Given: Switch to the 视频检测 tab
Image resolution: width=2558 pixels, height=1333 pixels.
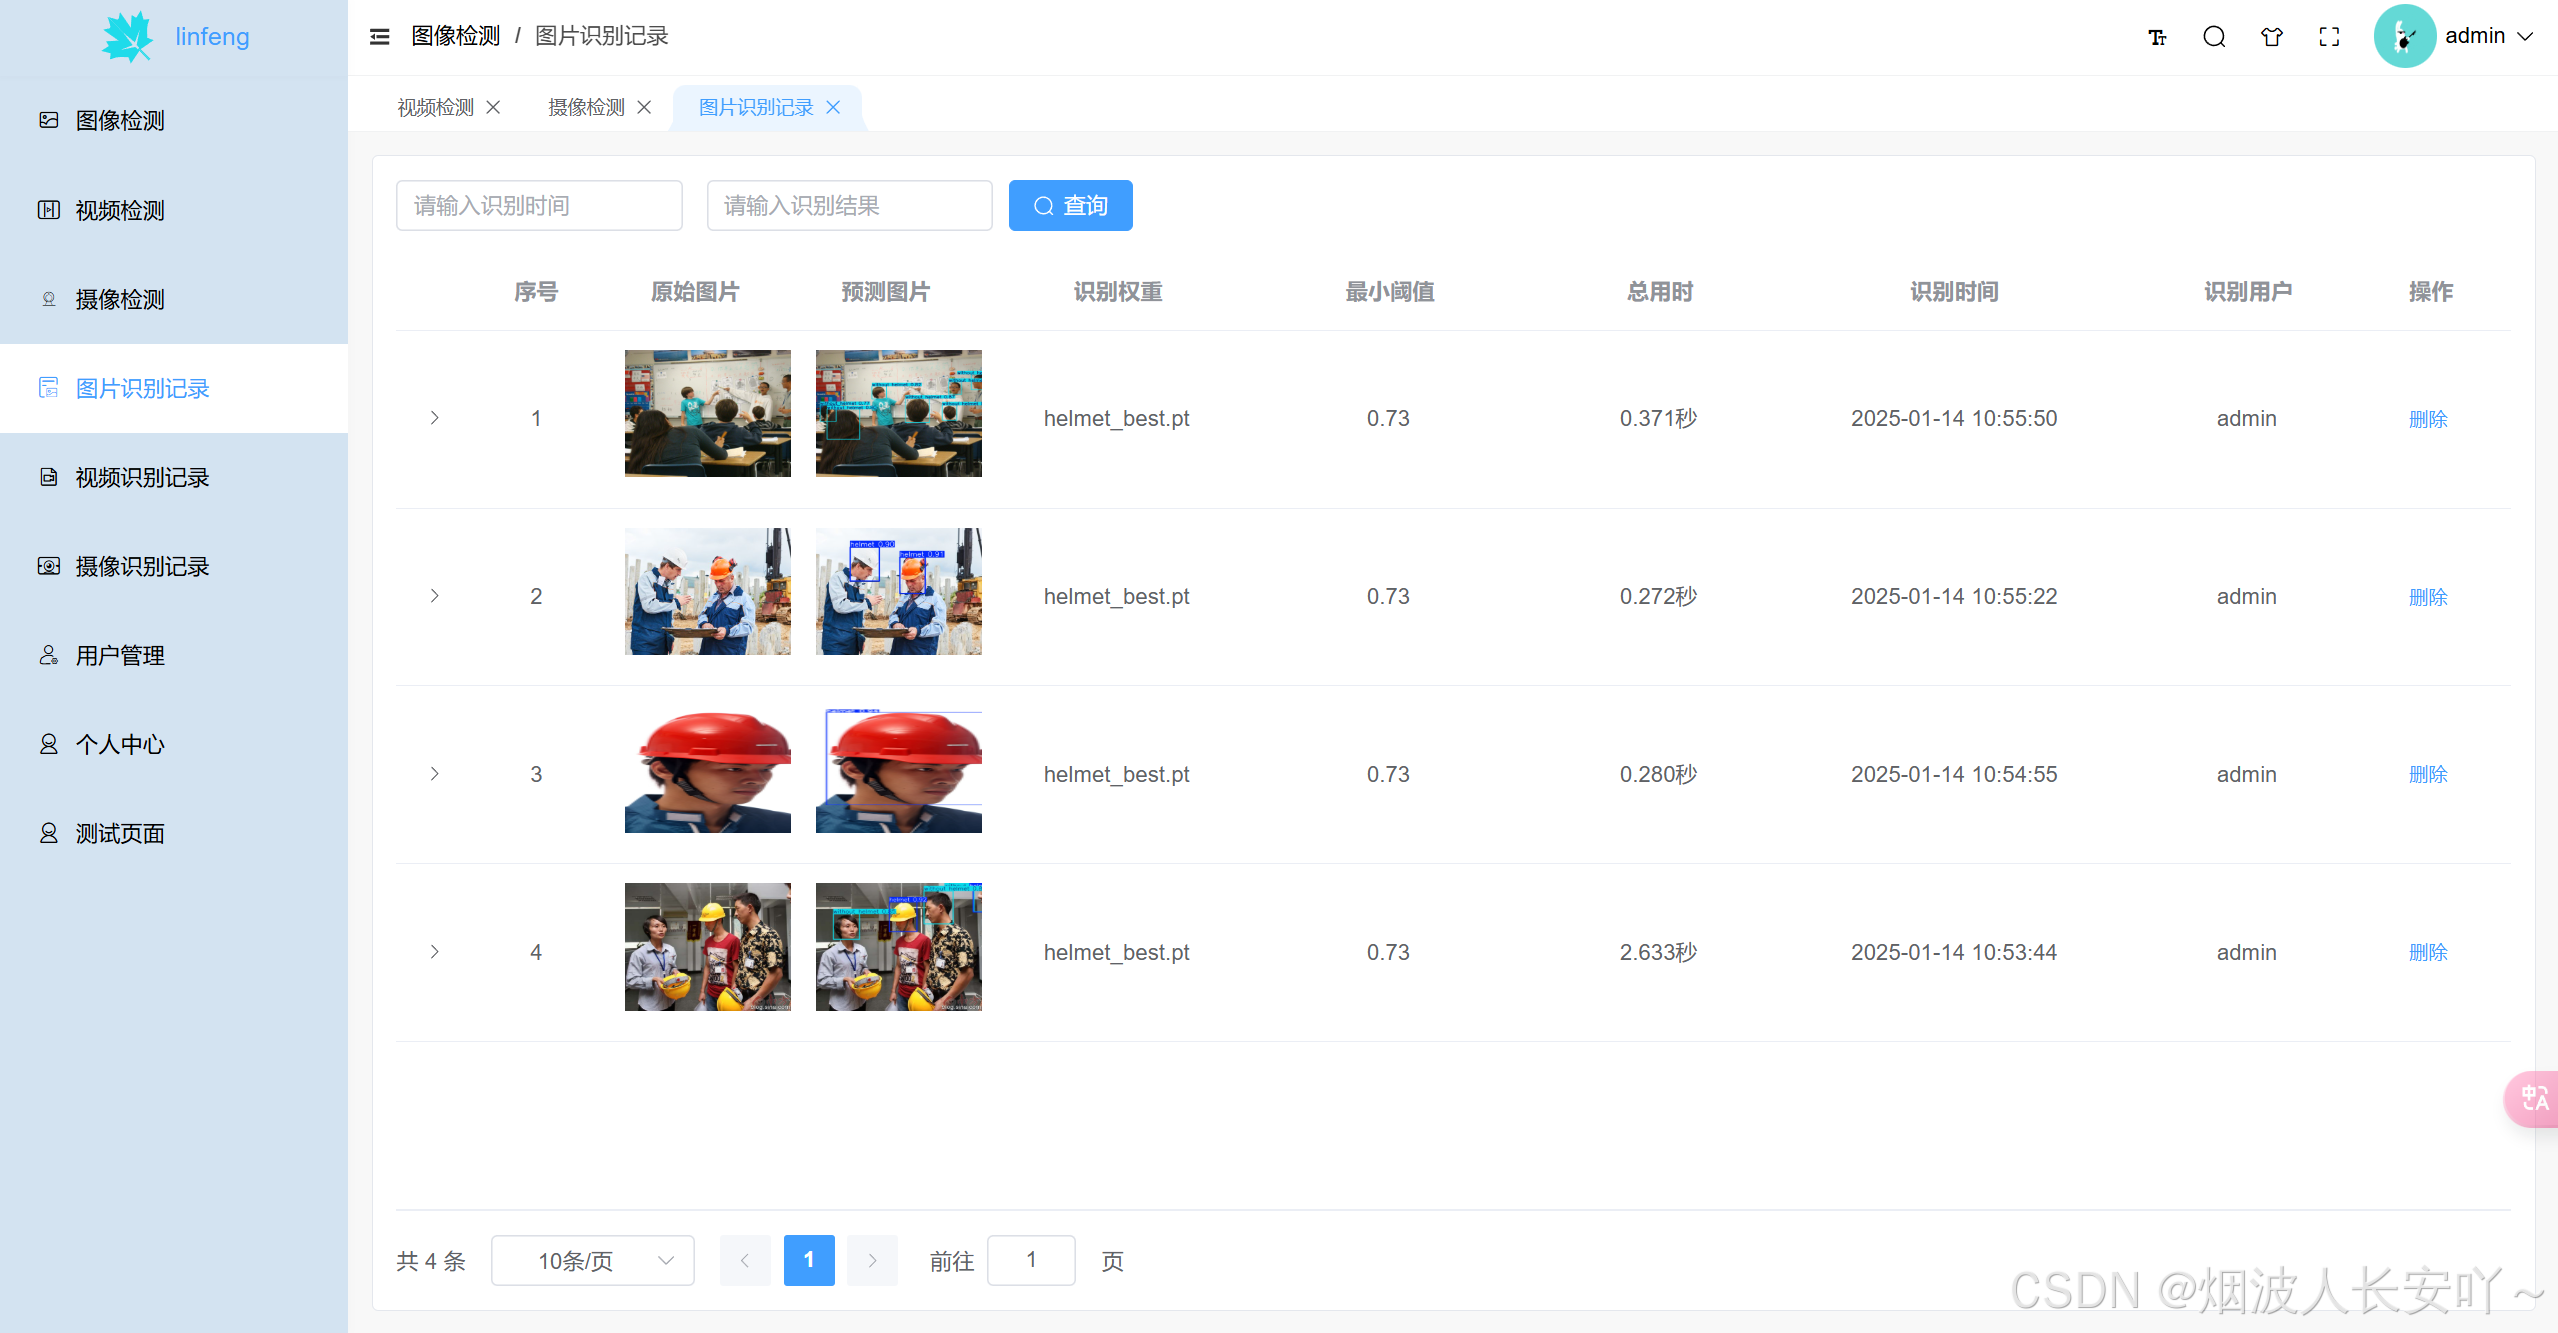Looking at the screenshot, I should [x=435, y=107].
